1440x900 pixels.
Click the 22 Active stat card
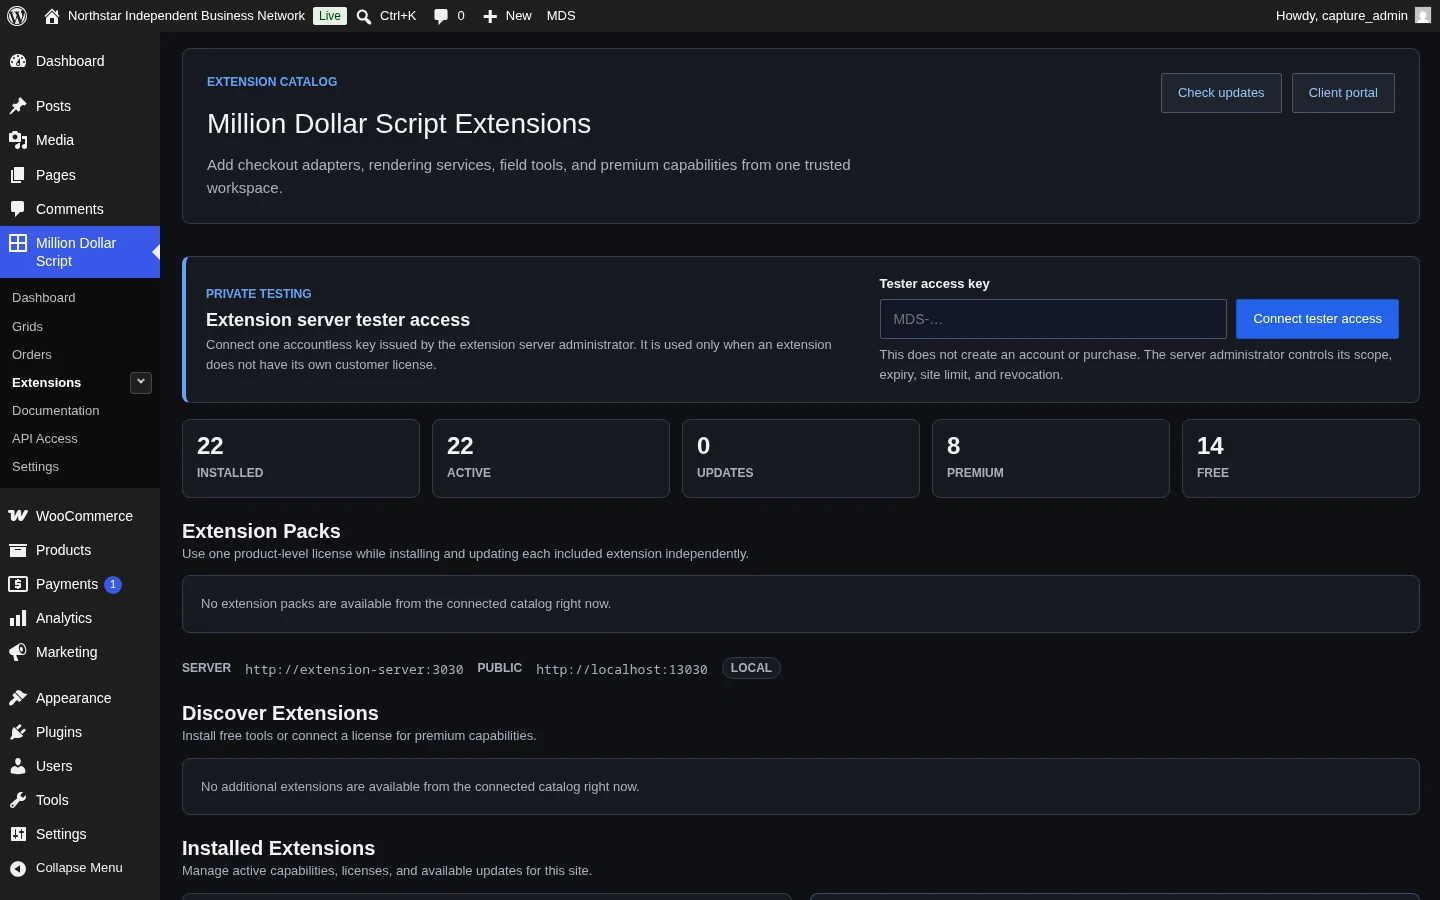tap(551, 458)
